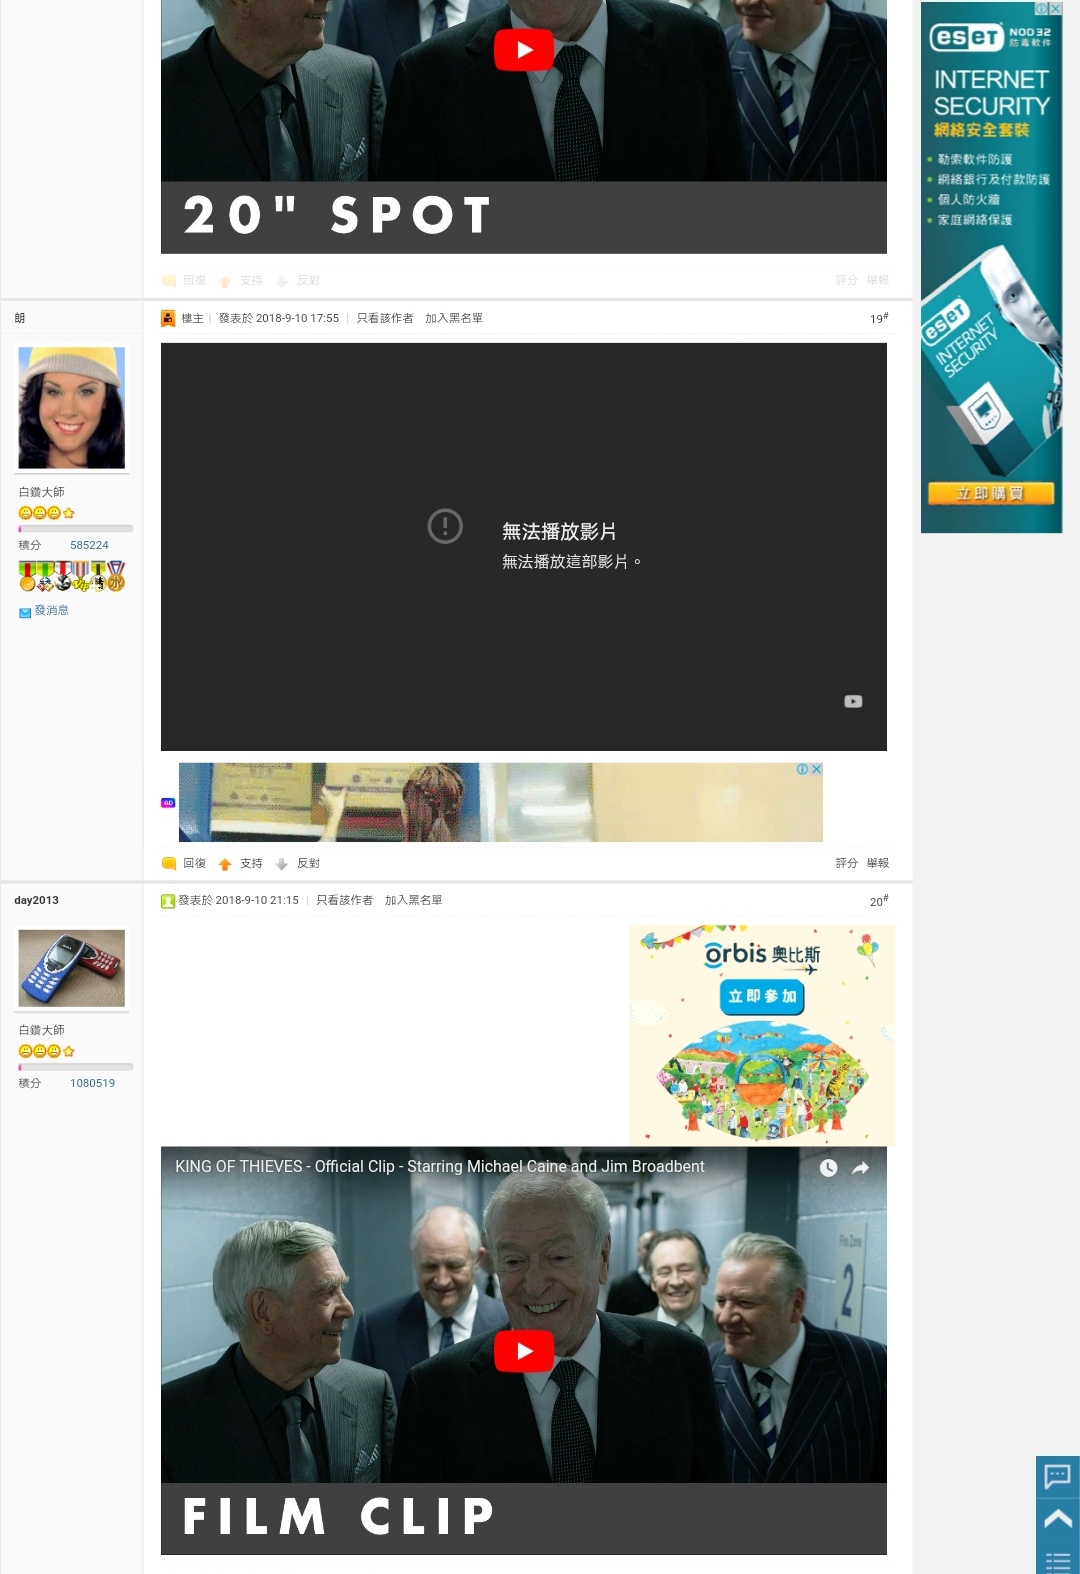Click 舉報 report in post 19 footer
This screenshot has width=1080, height=1574.
coord(878,863)
